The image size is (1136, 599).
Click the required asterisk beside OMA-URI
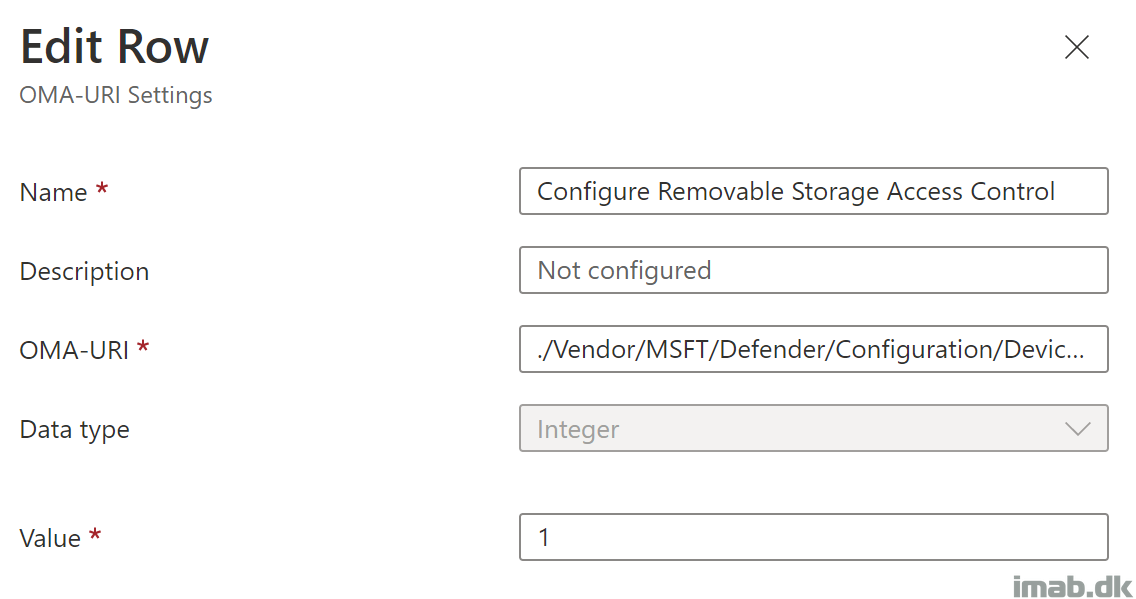click(x=143, y=346)
